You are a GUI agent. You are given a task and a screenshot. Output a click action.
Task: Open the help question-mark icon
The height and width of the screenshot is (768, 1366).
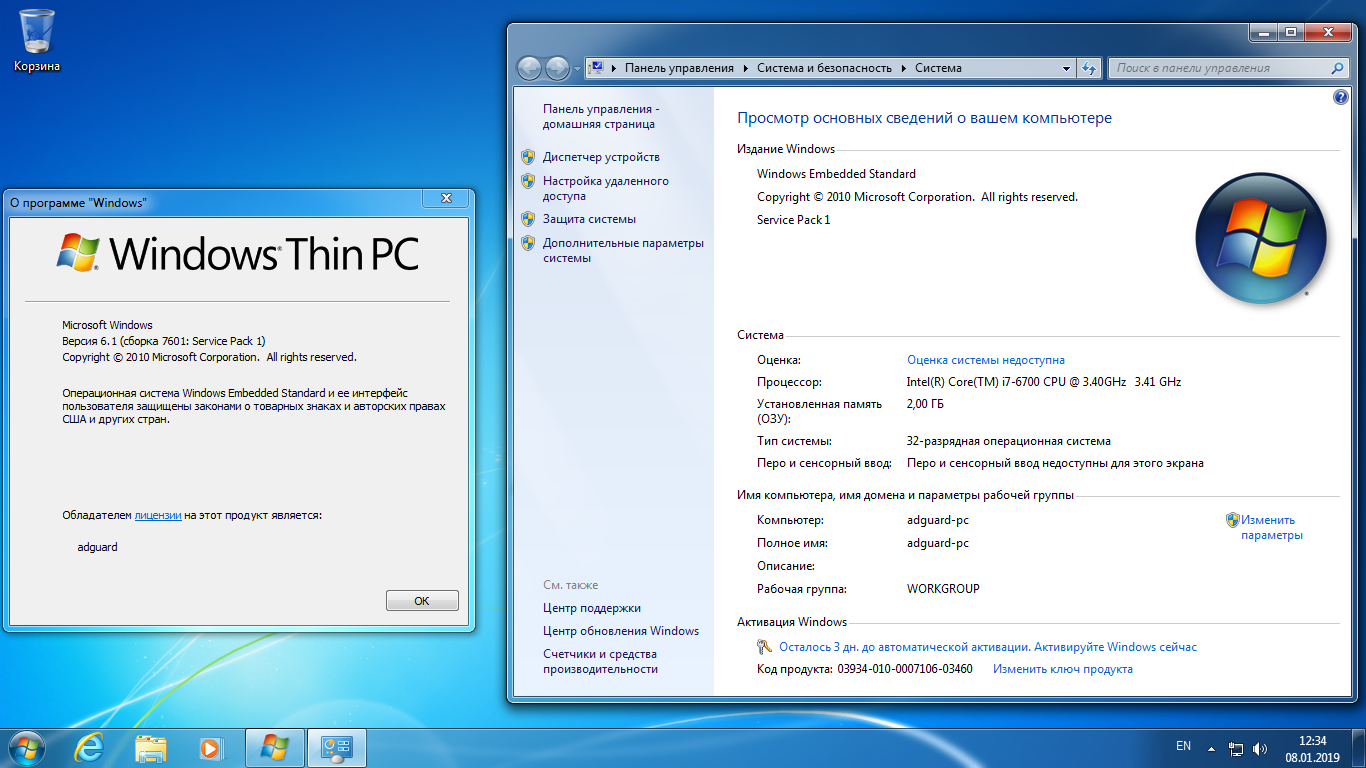(1341, 97)
